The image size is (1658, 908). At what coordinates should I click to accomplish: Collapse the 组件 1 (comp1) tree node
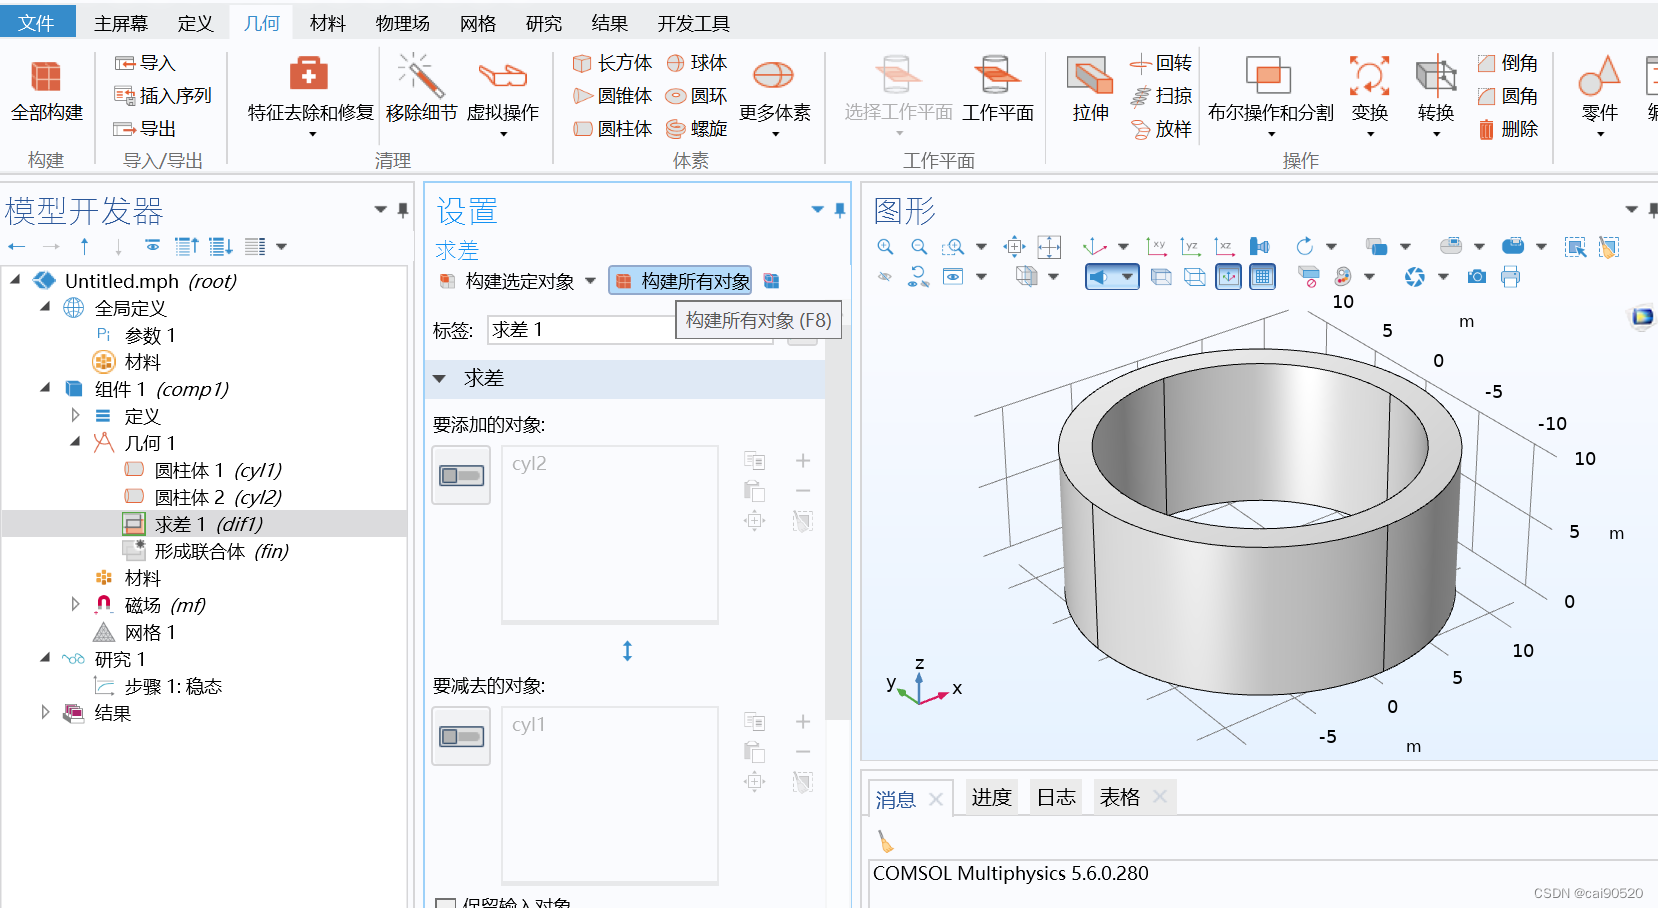pyautogui.click(x=44, y=388)
